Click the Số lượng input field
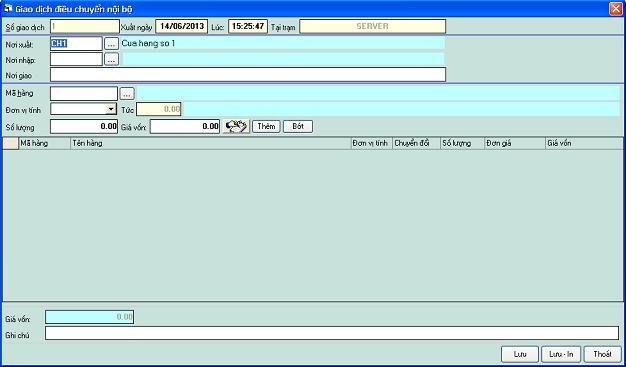 (x=84, y=127)
